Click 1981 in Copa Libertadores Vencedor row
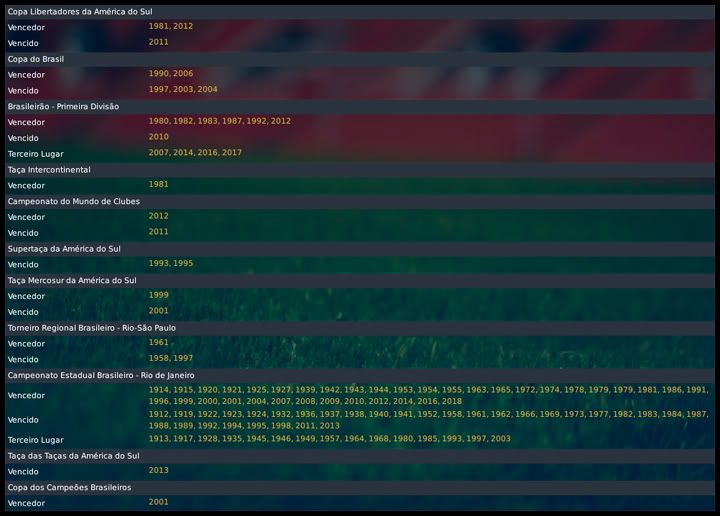Image resolution: width=720 pixels, height=516 pixels. 158,26
